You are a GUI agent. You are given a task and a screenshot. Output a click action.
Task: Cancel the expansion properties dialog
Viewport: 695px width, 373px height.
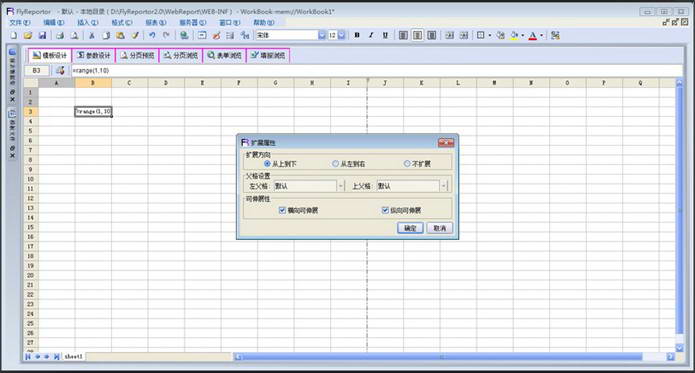[440, 228]
